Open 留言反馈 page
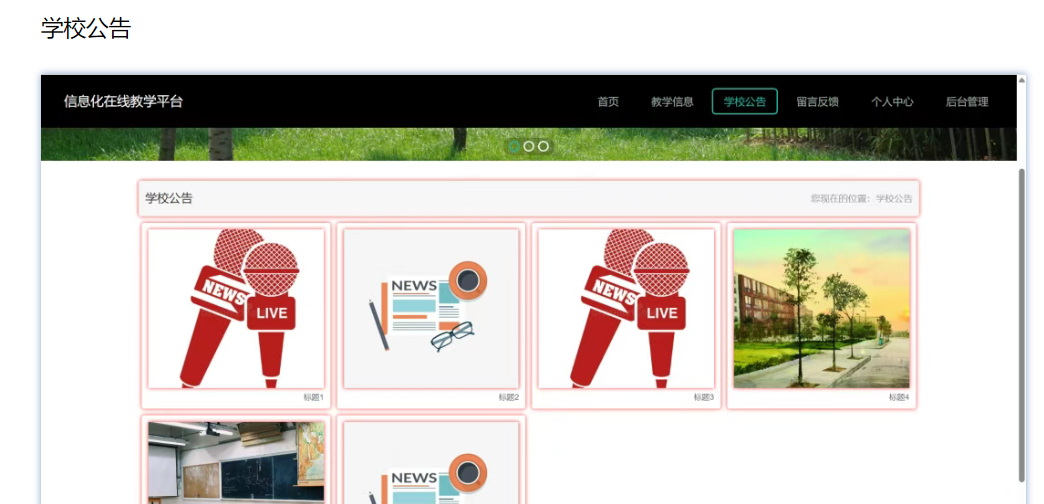Image resolution: width=1044 pixels, height=504 pixels. coord(817,102)
